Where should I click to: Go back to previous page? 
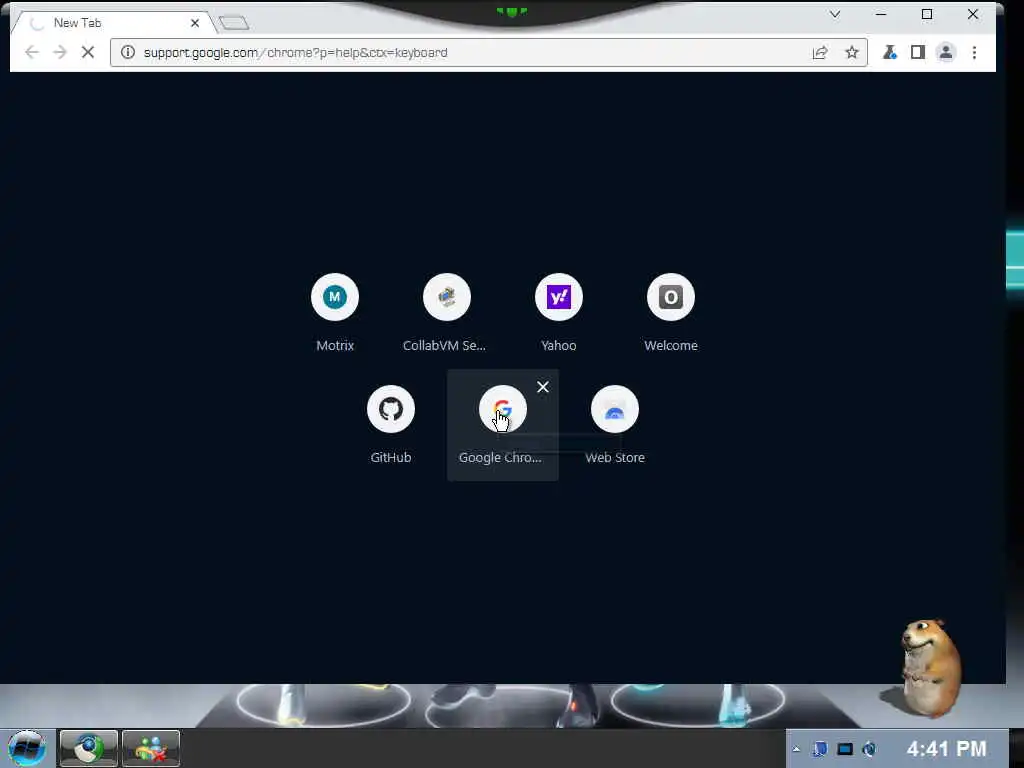(31, 52)
